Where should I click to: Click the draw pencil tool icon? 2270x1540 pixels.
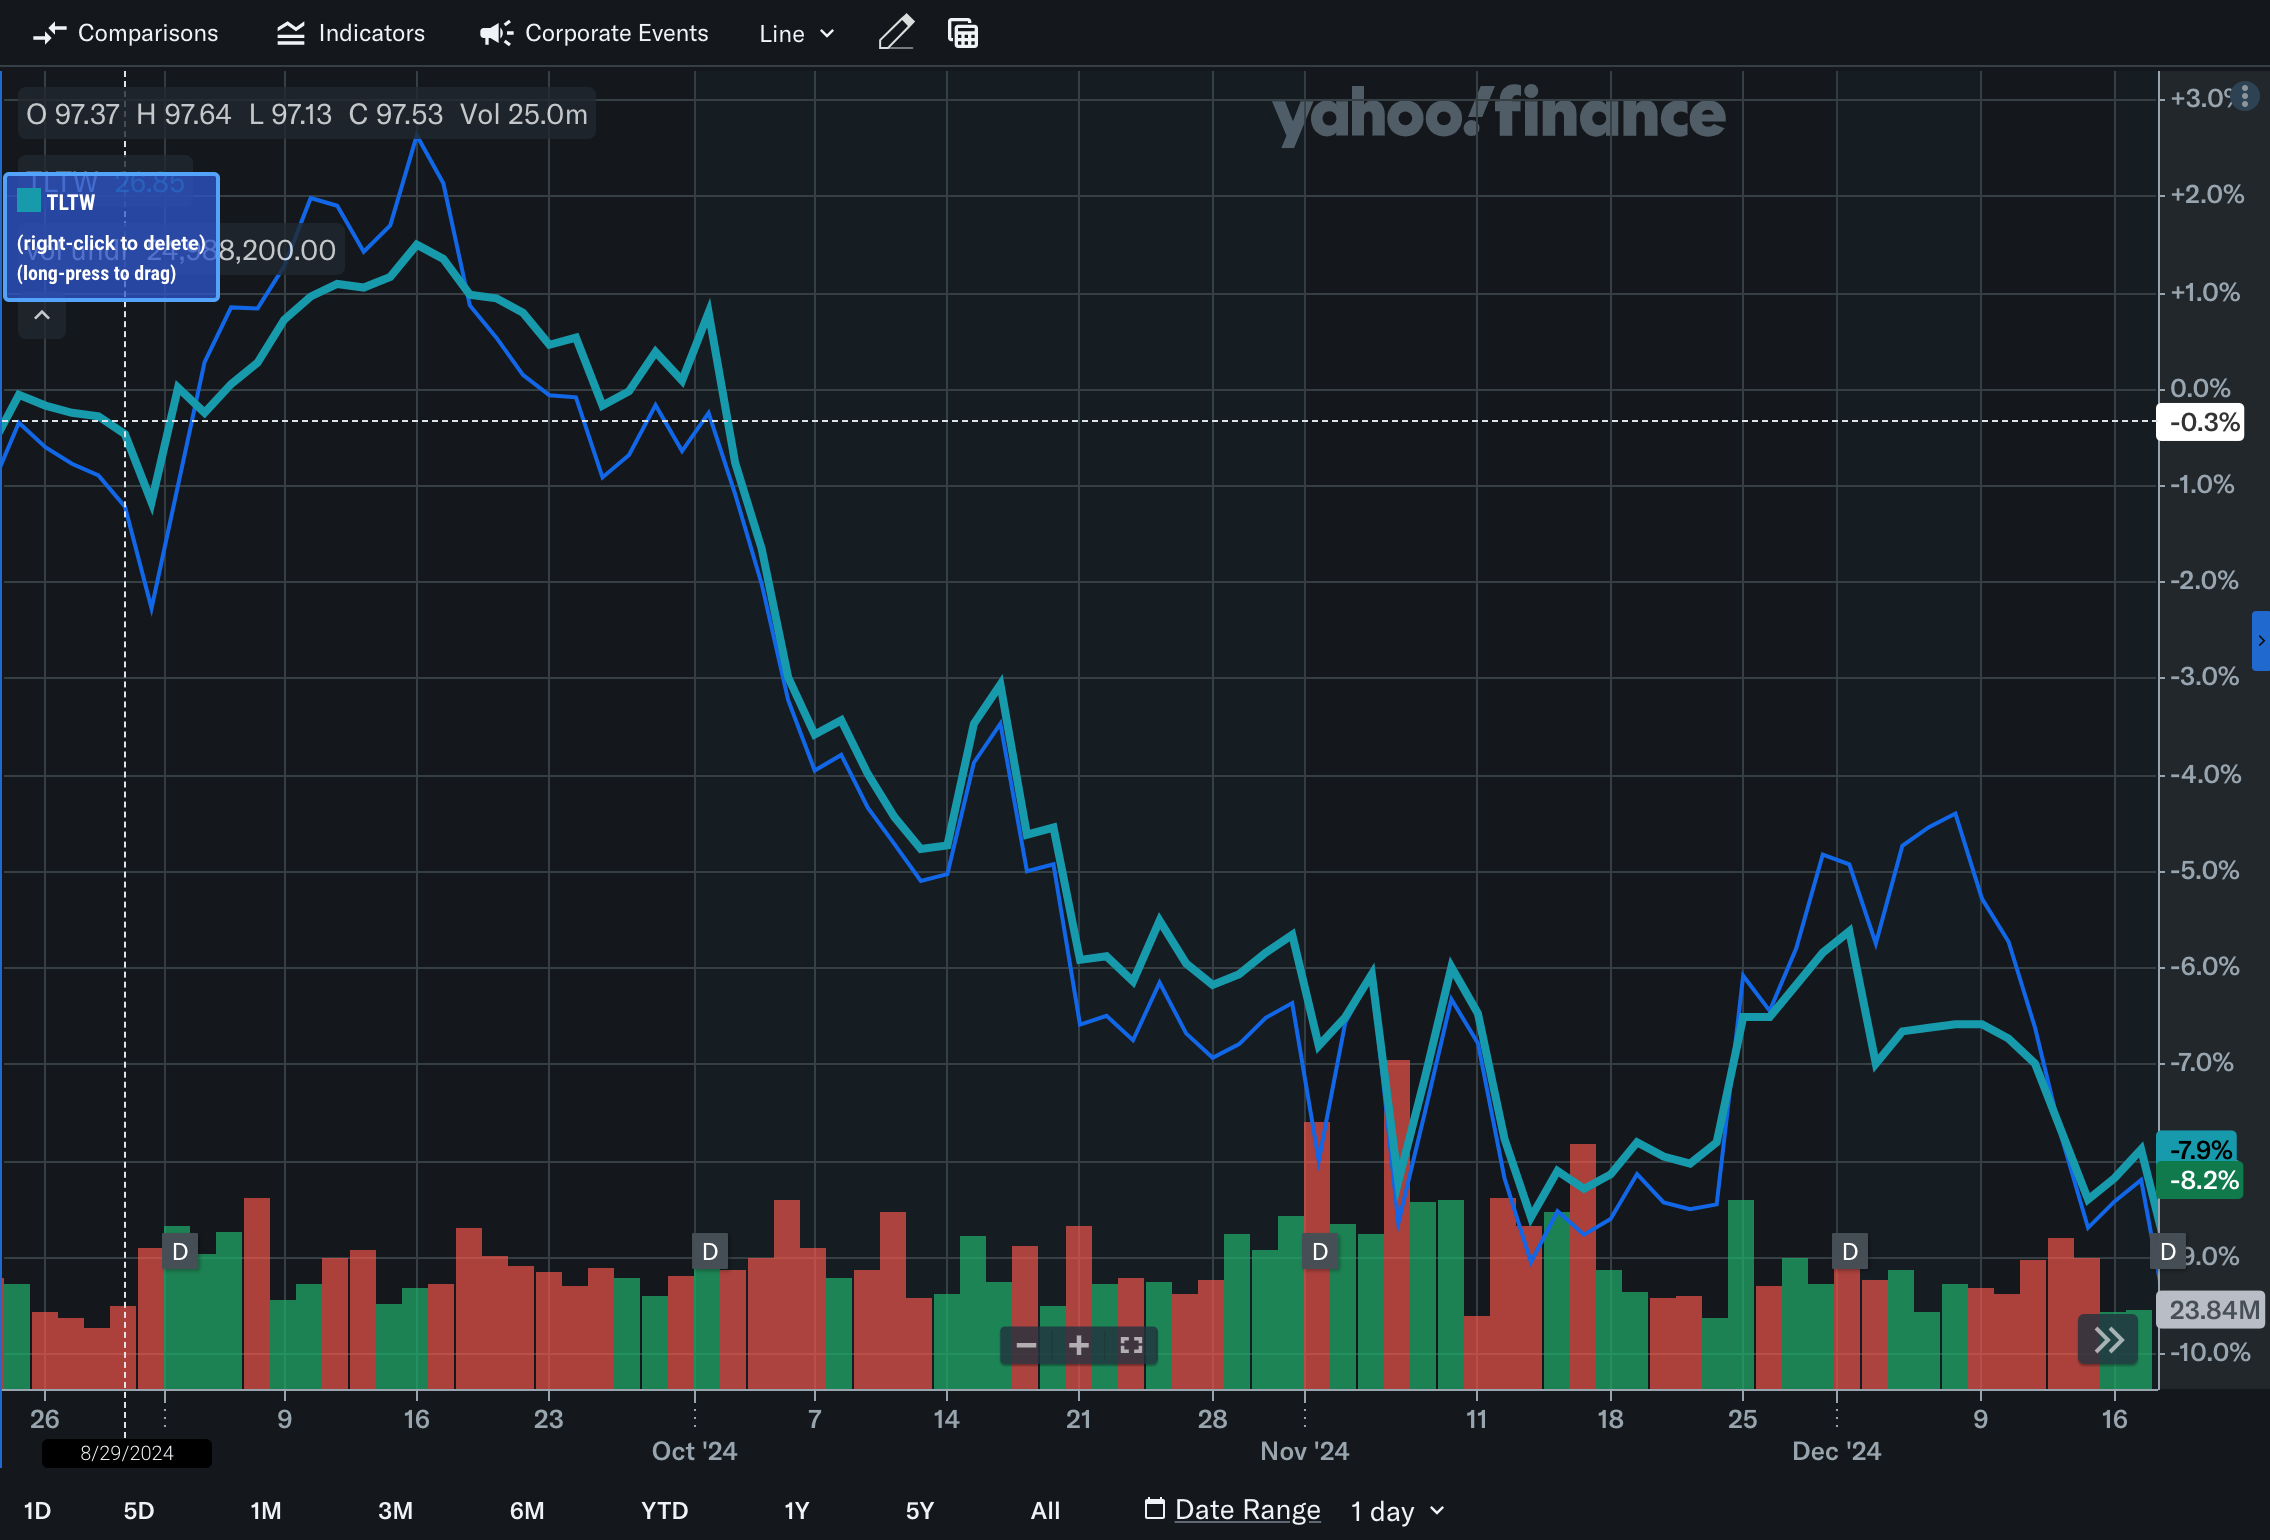click(x=895, y=33)
